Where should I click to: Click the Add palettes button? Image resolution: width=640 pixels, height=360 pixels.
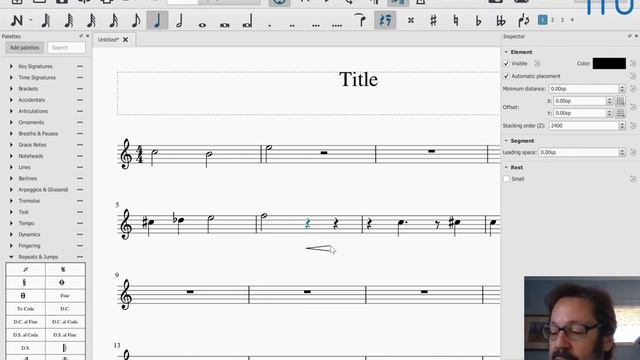point(24,48)
